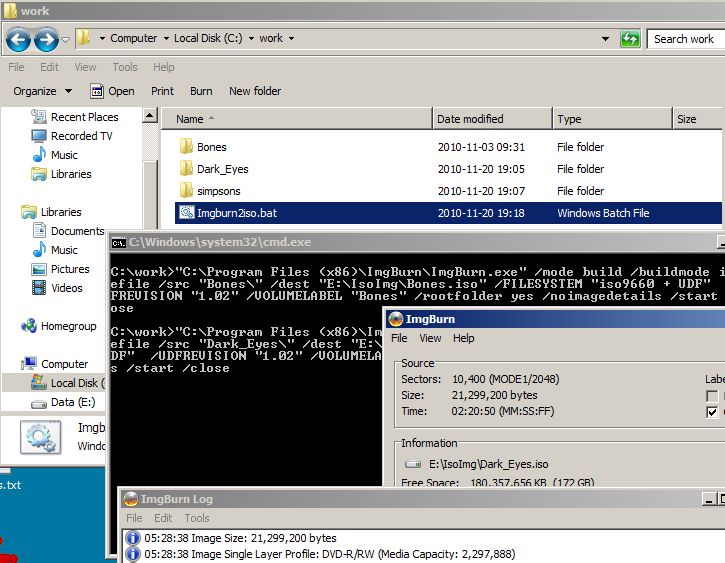Click the Homegroup icon
The height and width of the screenshot is (563, 725).
[x=29, y=326]
